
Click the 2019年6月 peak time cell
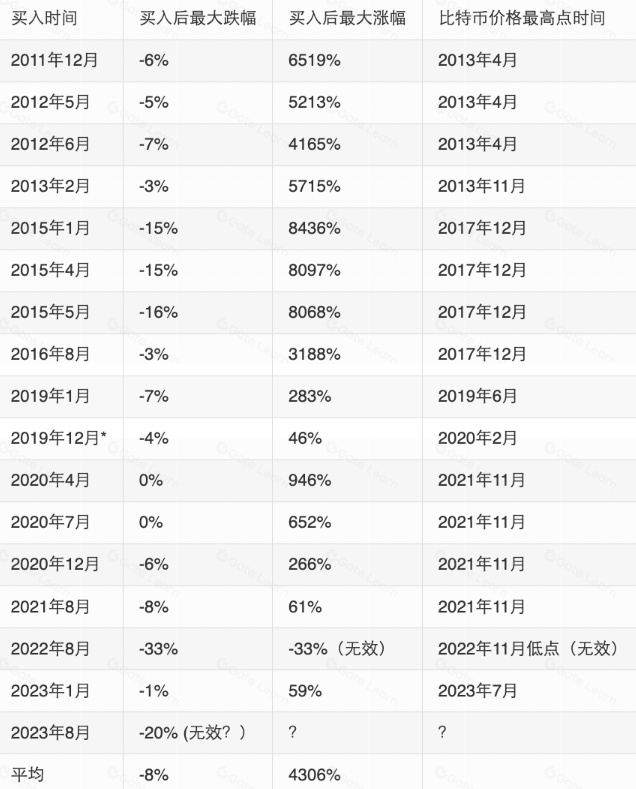(478, 396)
